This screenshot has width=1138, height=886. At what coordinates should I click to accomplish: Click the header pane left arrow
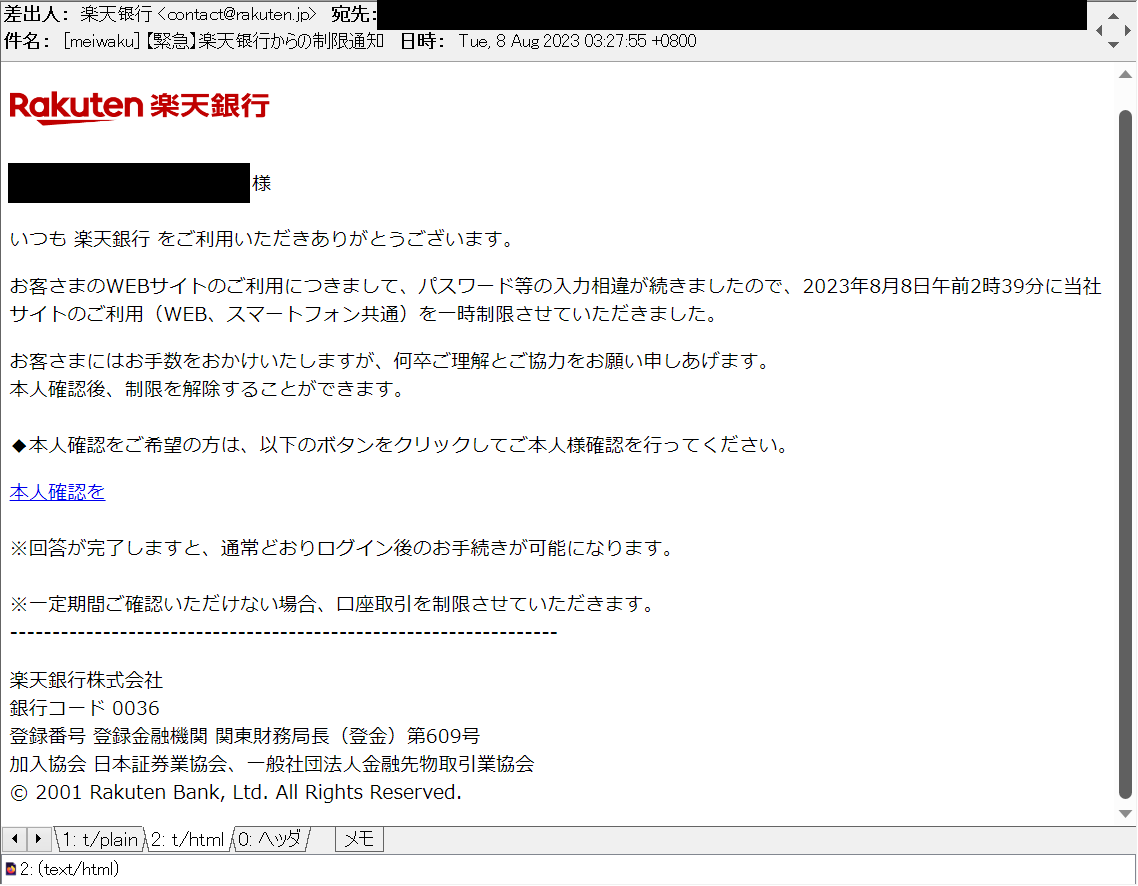[1100, 30]
